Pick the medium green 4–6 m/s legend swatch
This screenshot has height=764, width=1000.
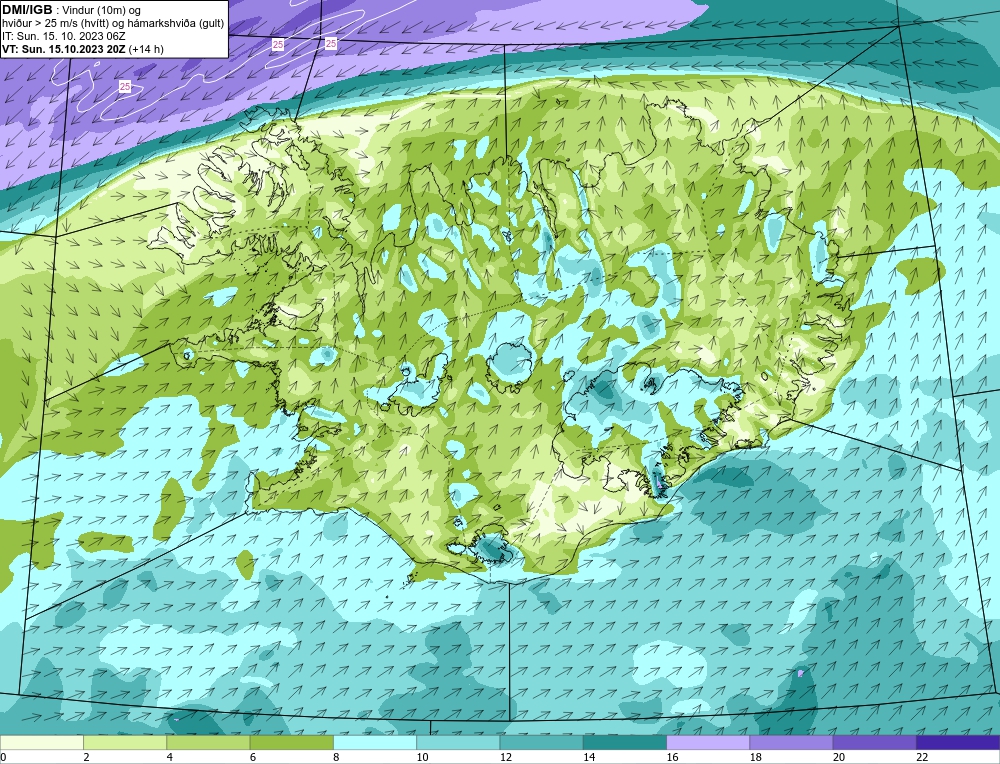point(208,742)
